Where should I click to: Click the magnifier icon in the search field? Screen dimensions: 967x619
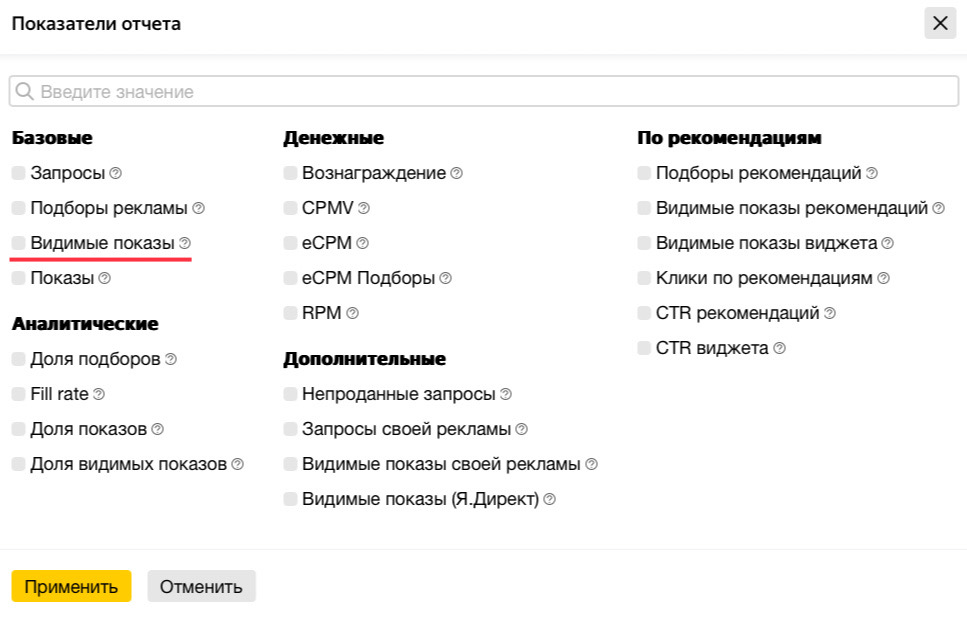(x=24, y=92)
